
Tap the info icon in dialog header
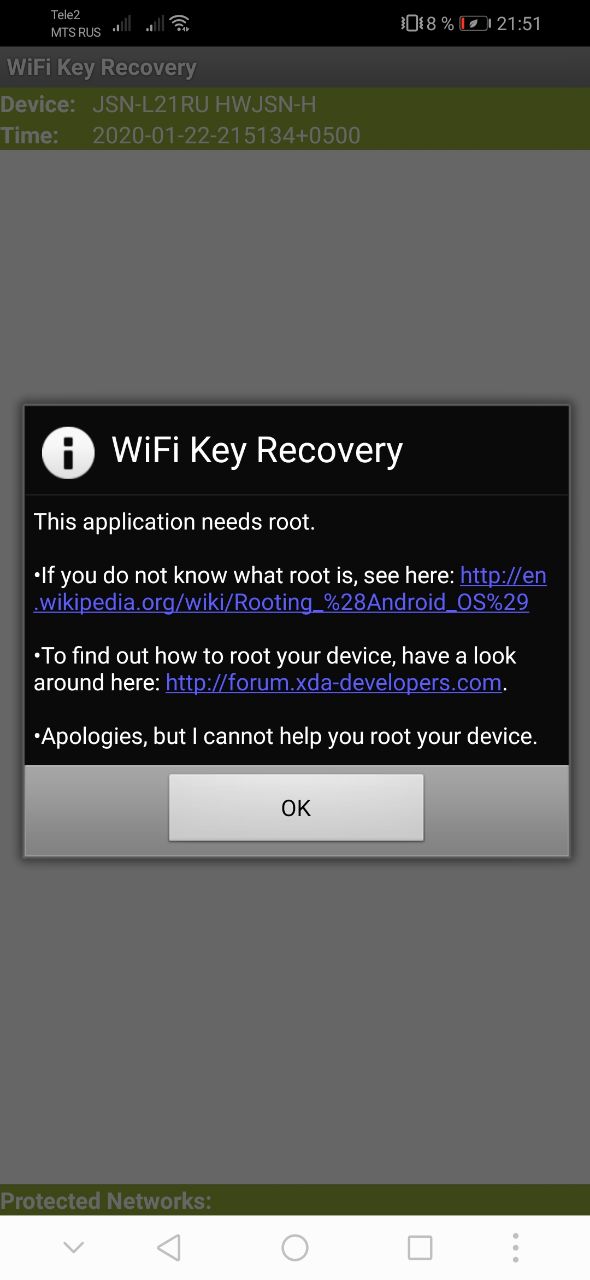68,452
